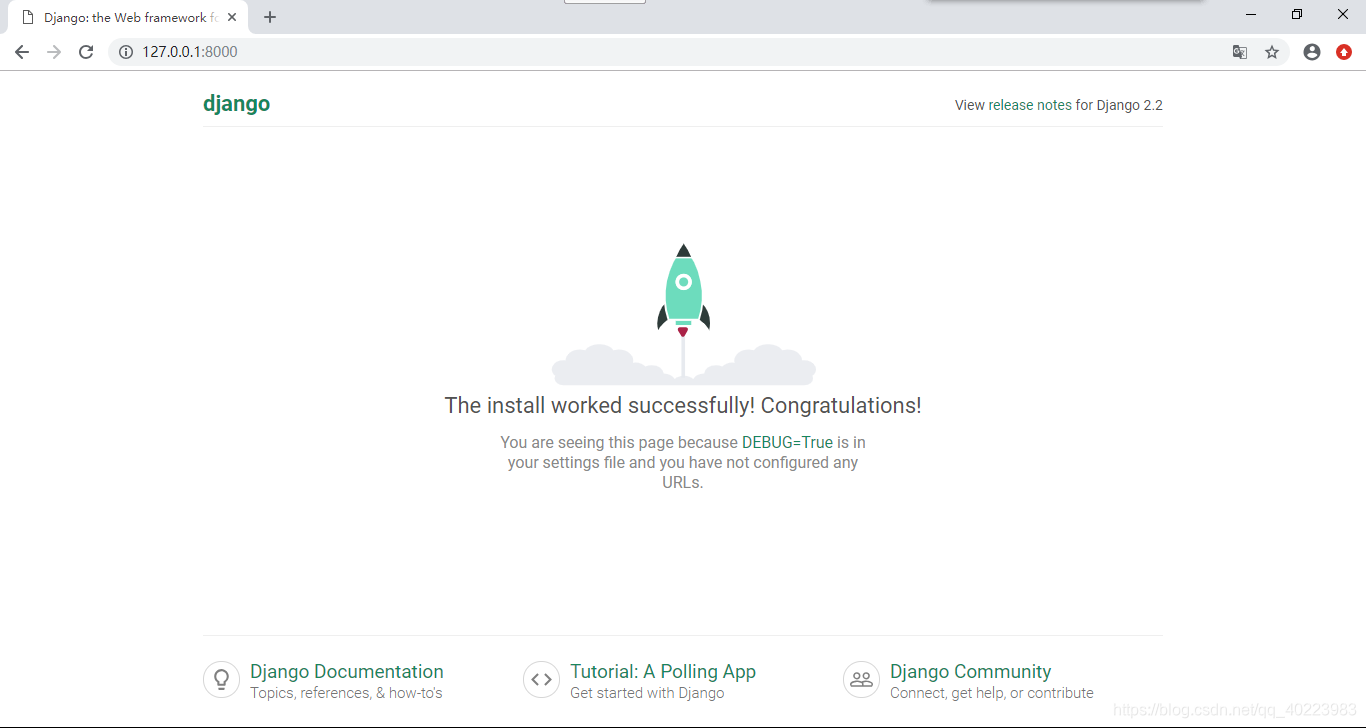Click "Get started with Django" text
This screenshot has width=1366, height=728.
(647, 693)
